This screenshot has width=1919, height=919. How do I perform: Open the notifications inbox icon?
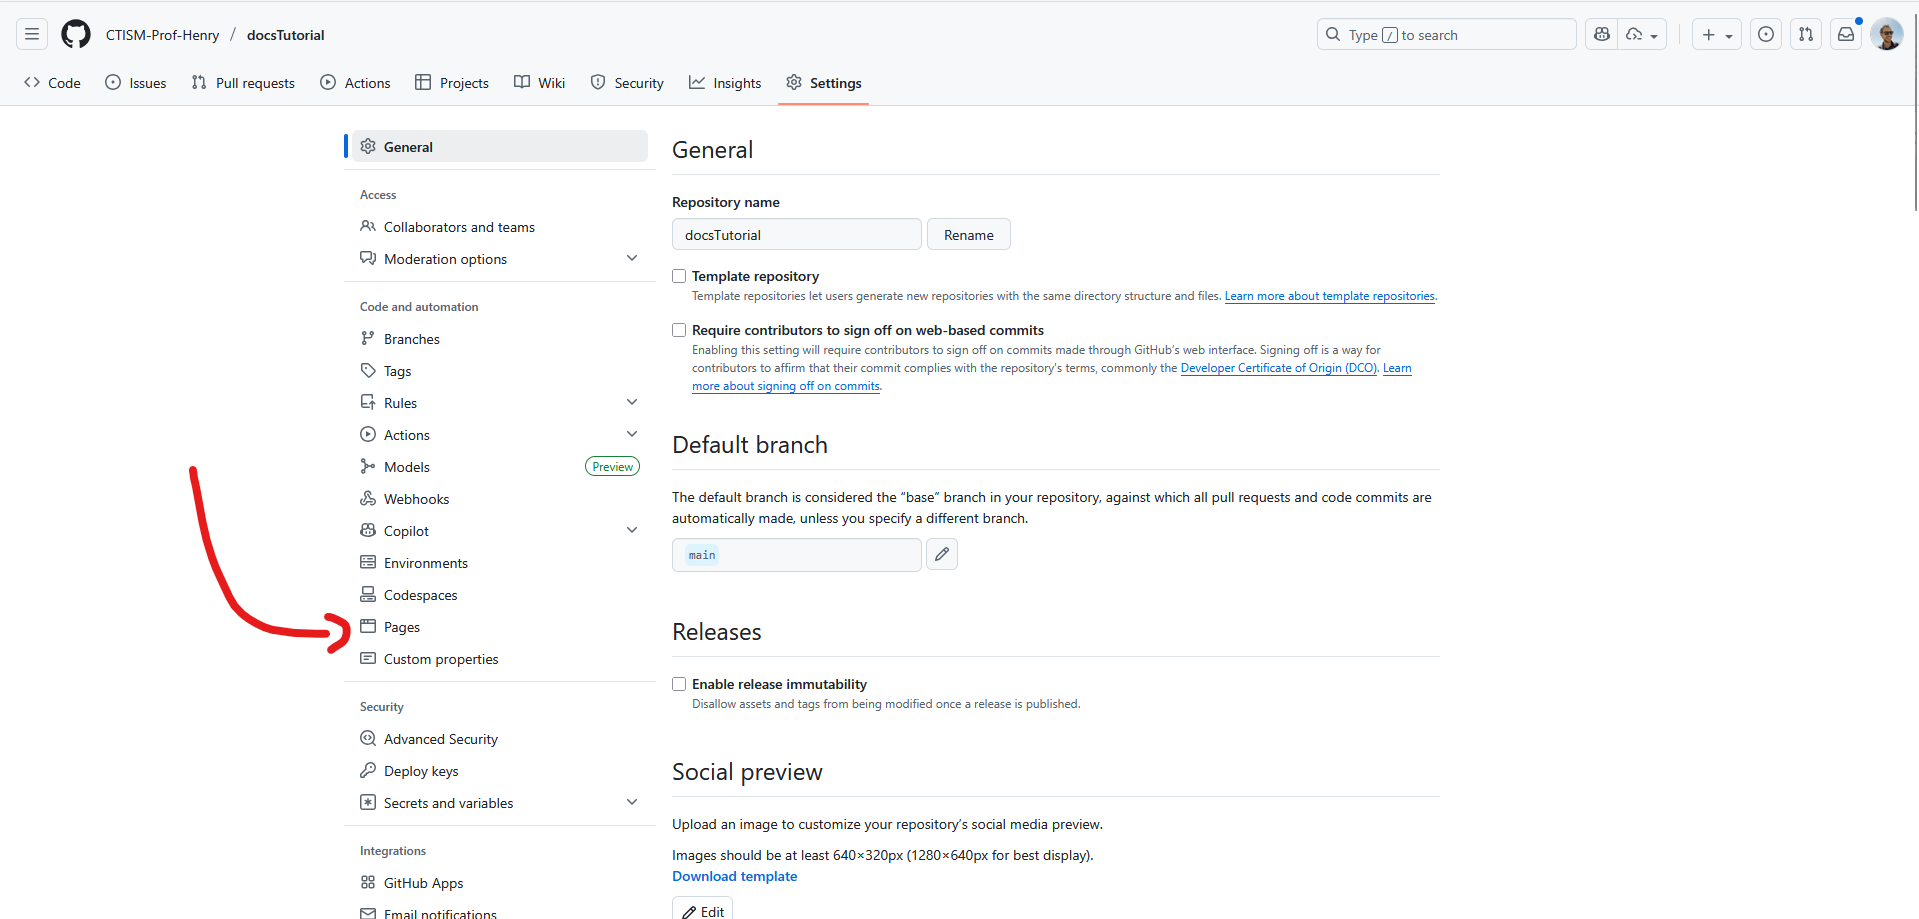coord(1846,35)
